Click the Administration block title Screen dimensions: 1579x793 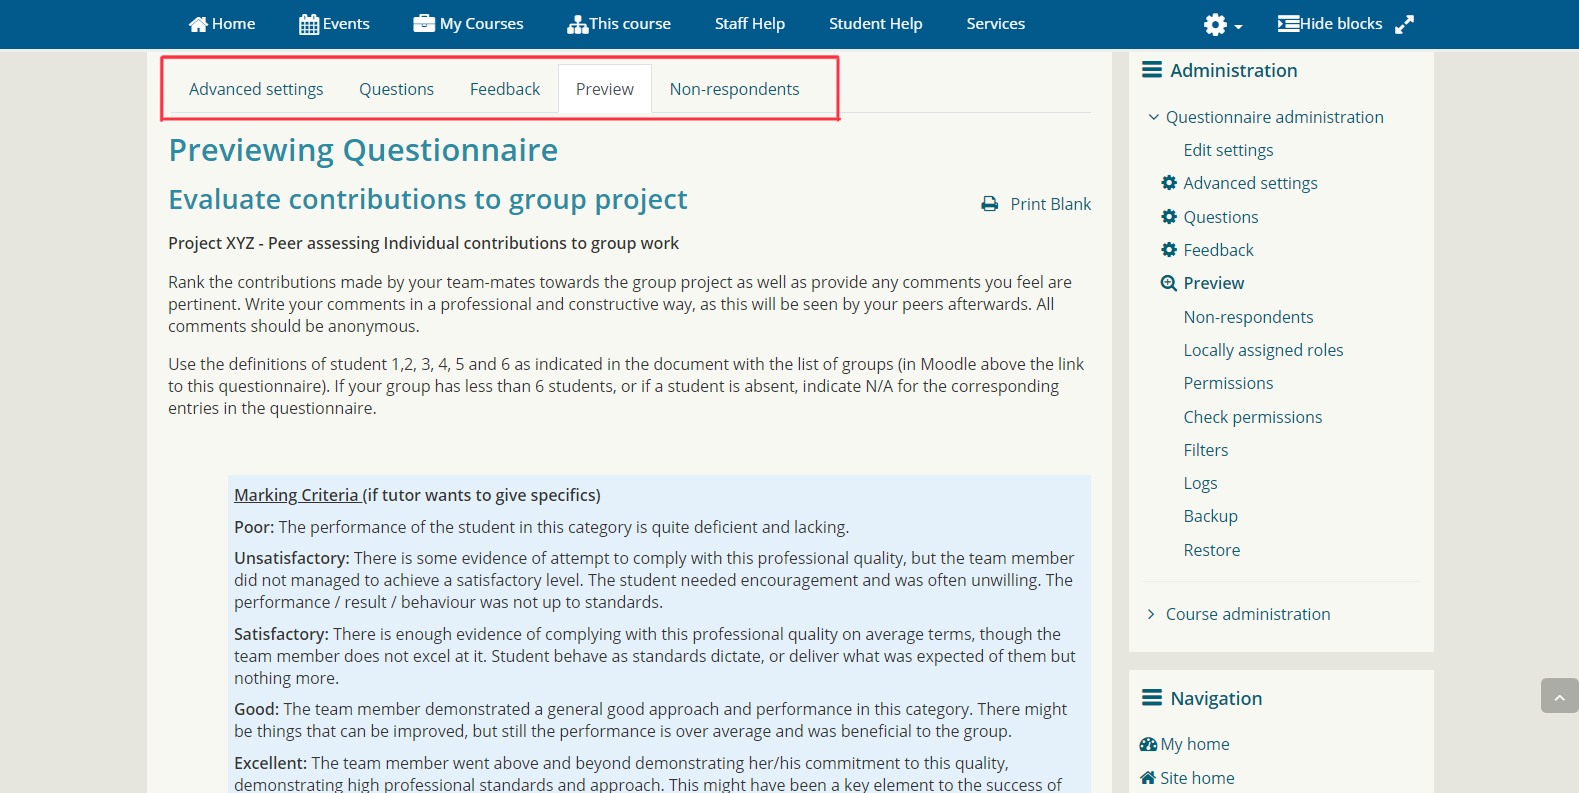1234,70
